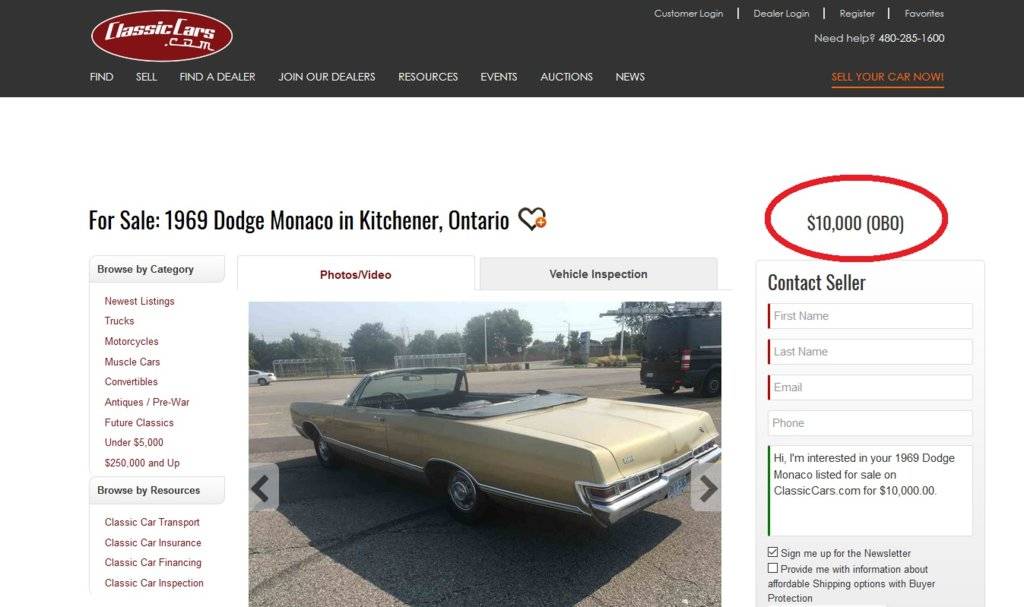
Task: Open the FIND menu in navigation bar
Action: [101, 76]
